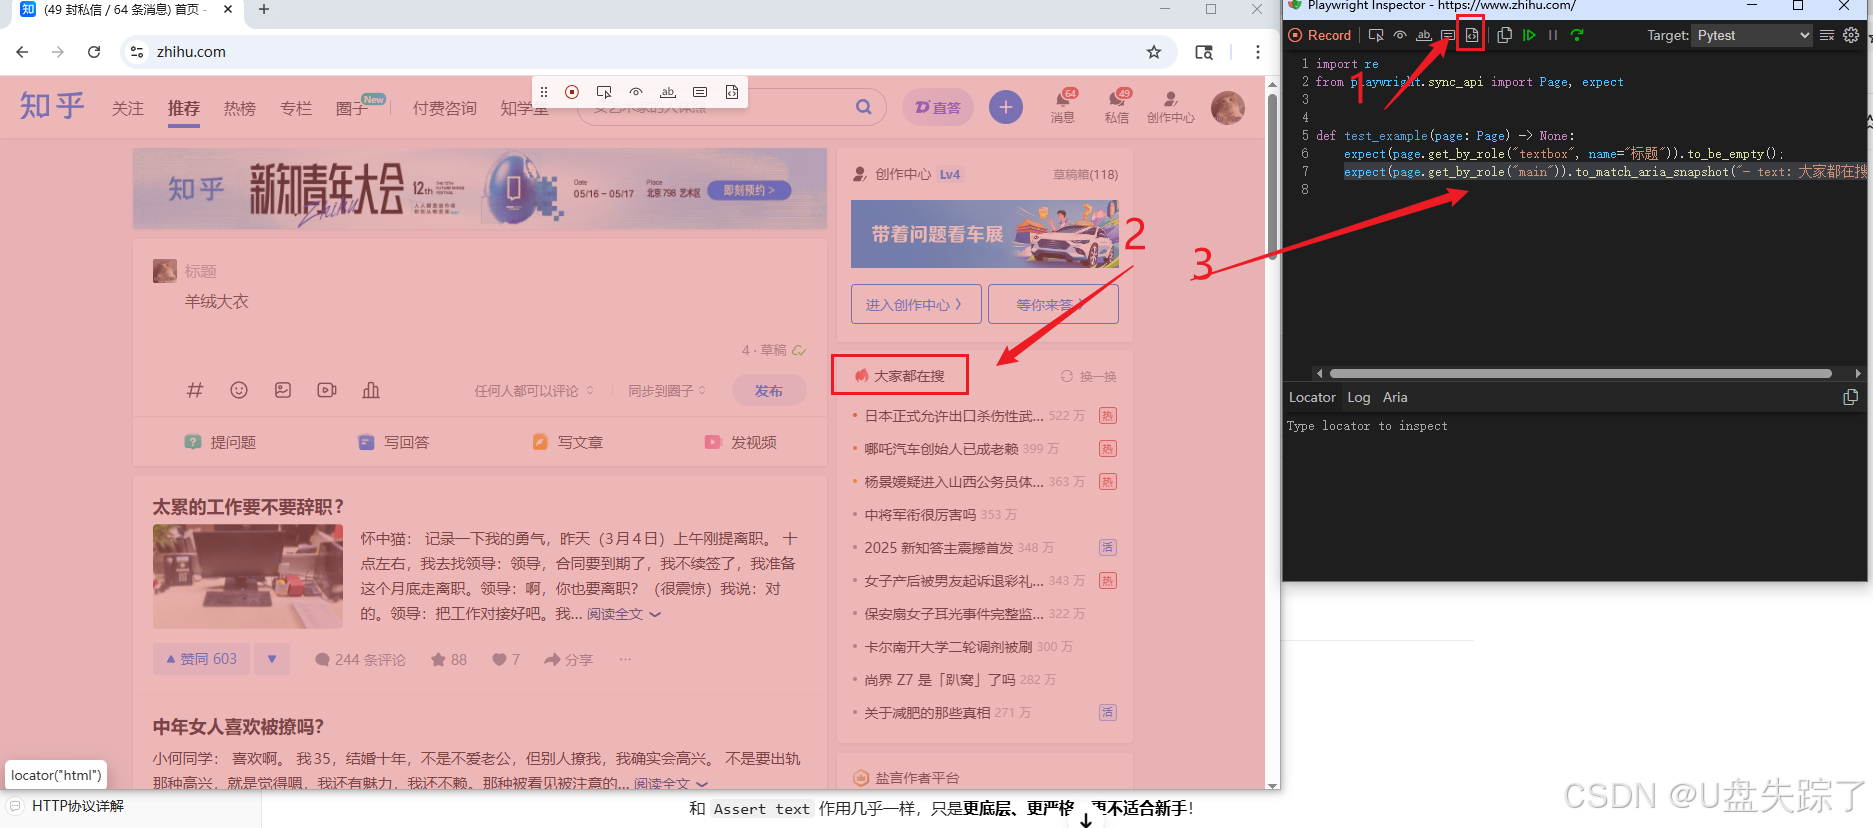1873x828 pixels.
Task: Select Assert visibility eye icon in Inspector
Action: [x=1400, y=35]
